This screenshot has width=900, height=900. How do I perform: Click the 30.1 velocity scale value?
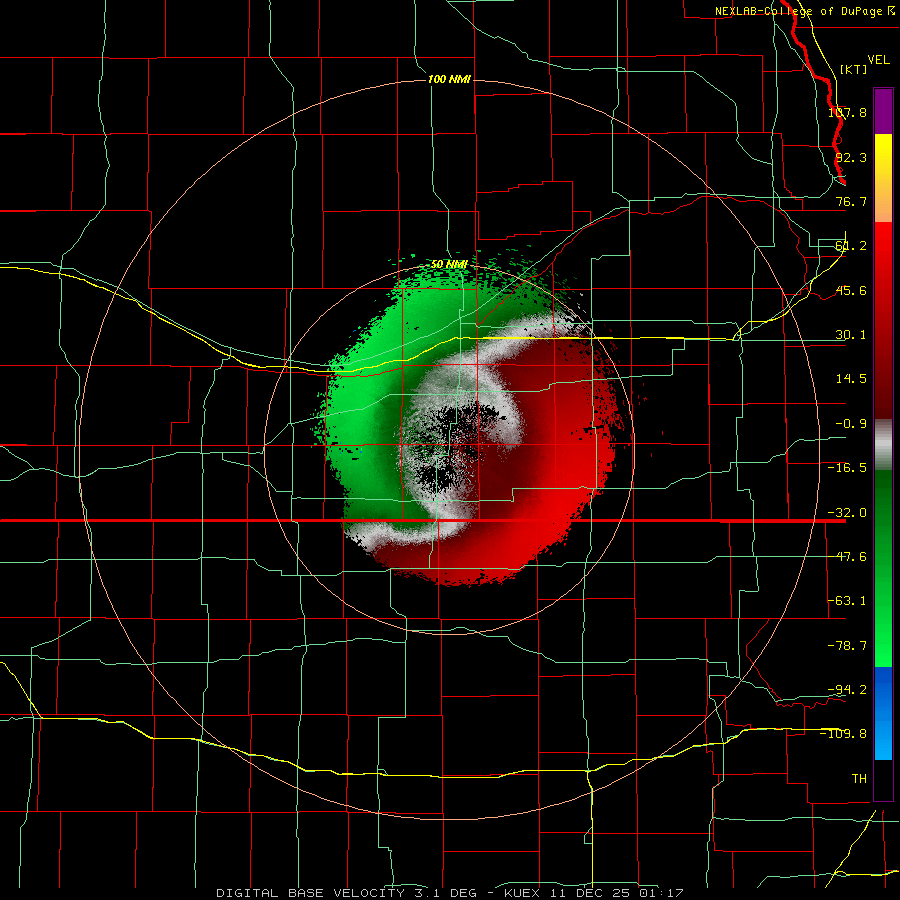851,335
